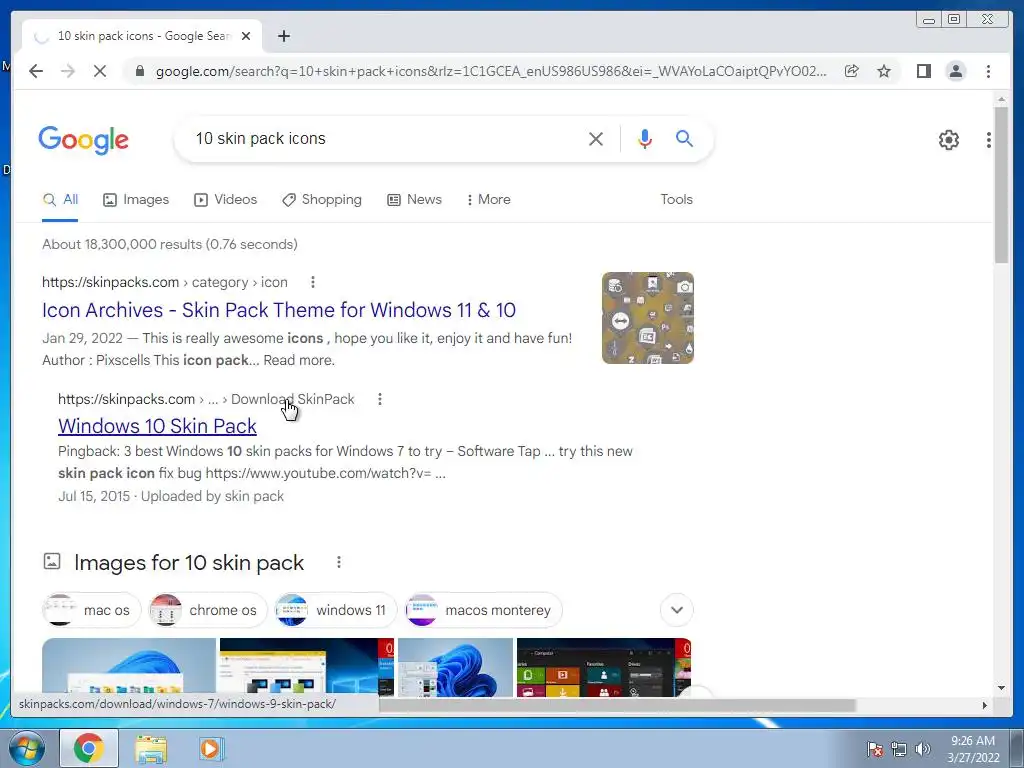Viewport: 1024px width, 768px height.
Task: Open options for the skinpacks.com icon result
Action: pyautogui.click(x=313, y=282)
